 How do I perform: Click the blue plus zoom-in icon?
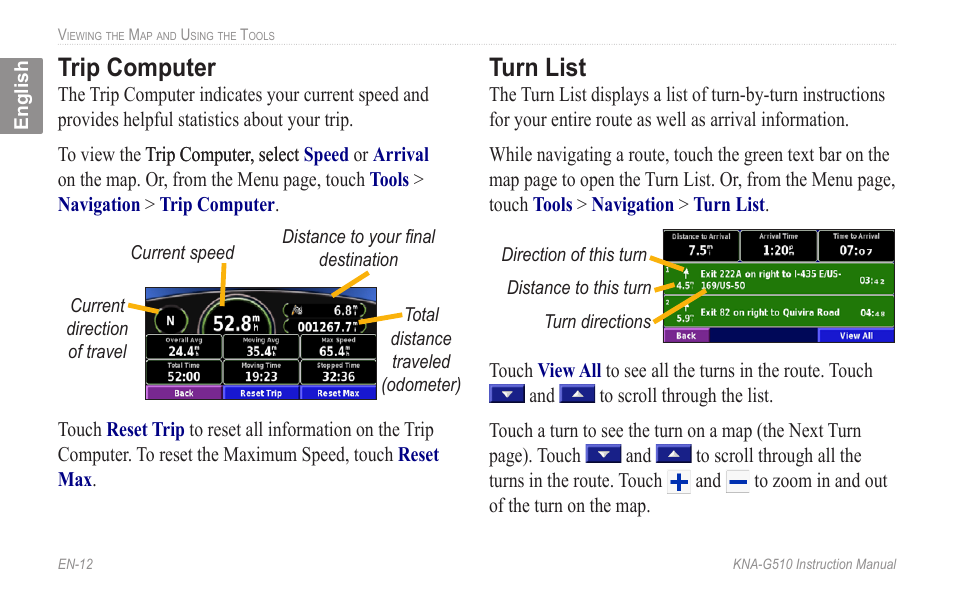pyautogui.click(x=679, y=482)
